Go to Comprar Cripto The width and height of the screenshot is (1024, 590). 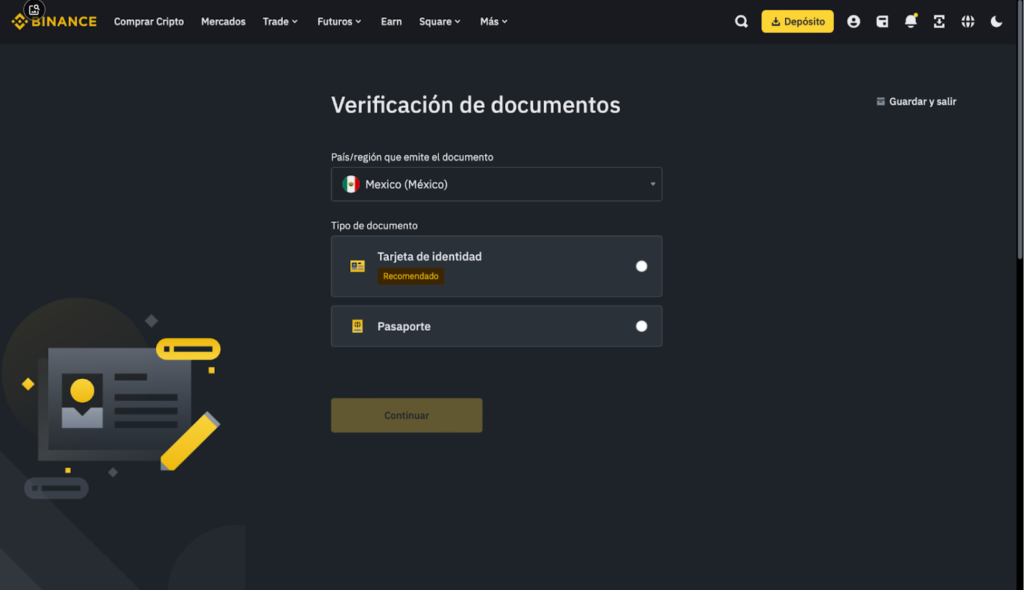pos(149,21)
